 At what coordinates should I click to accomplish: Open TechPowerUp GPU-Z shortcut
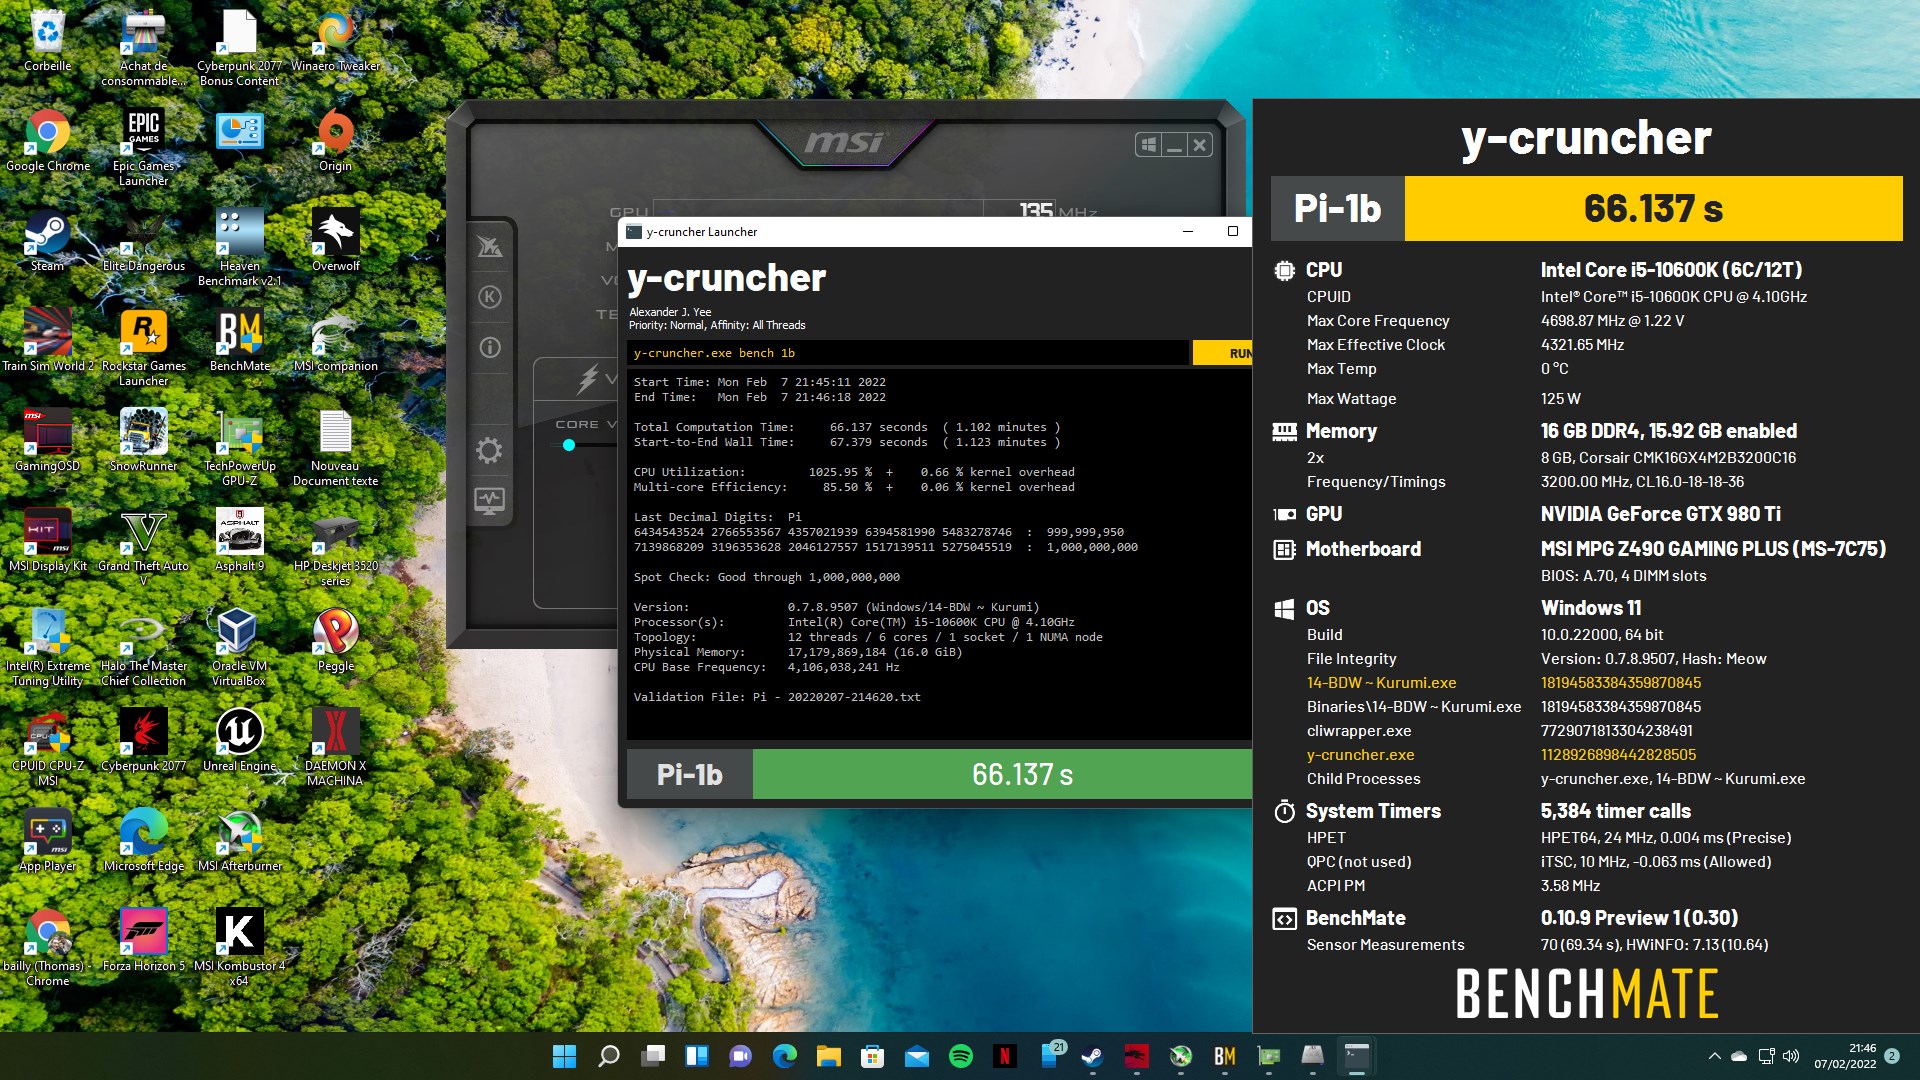[x=239, y=448]
